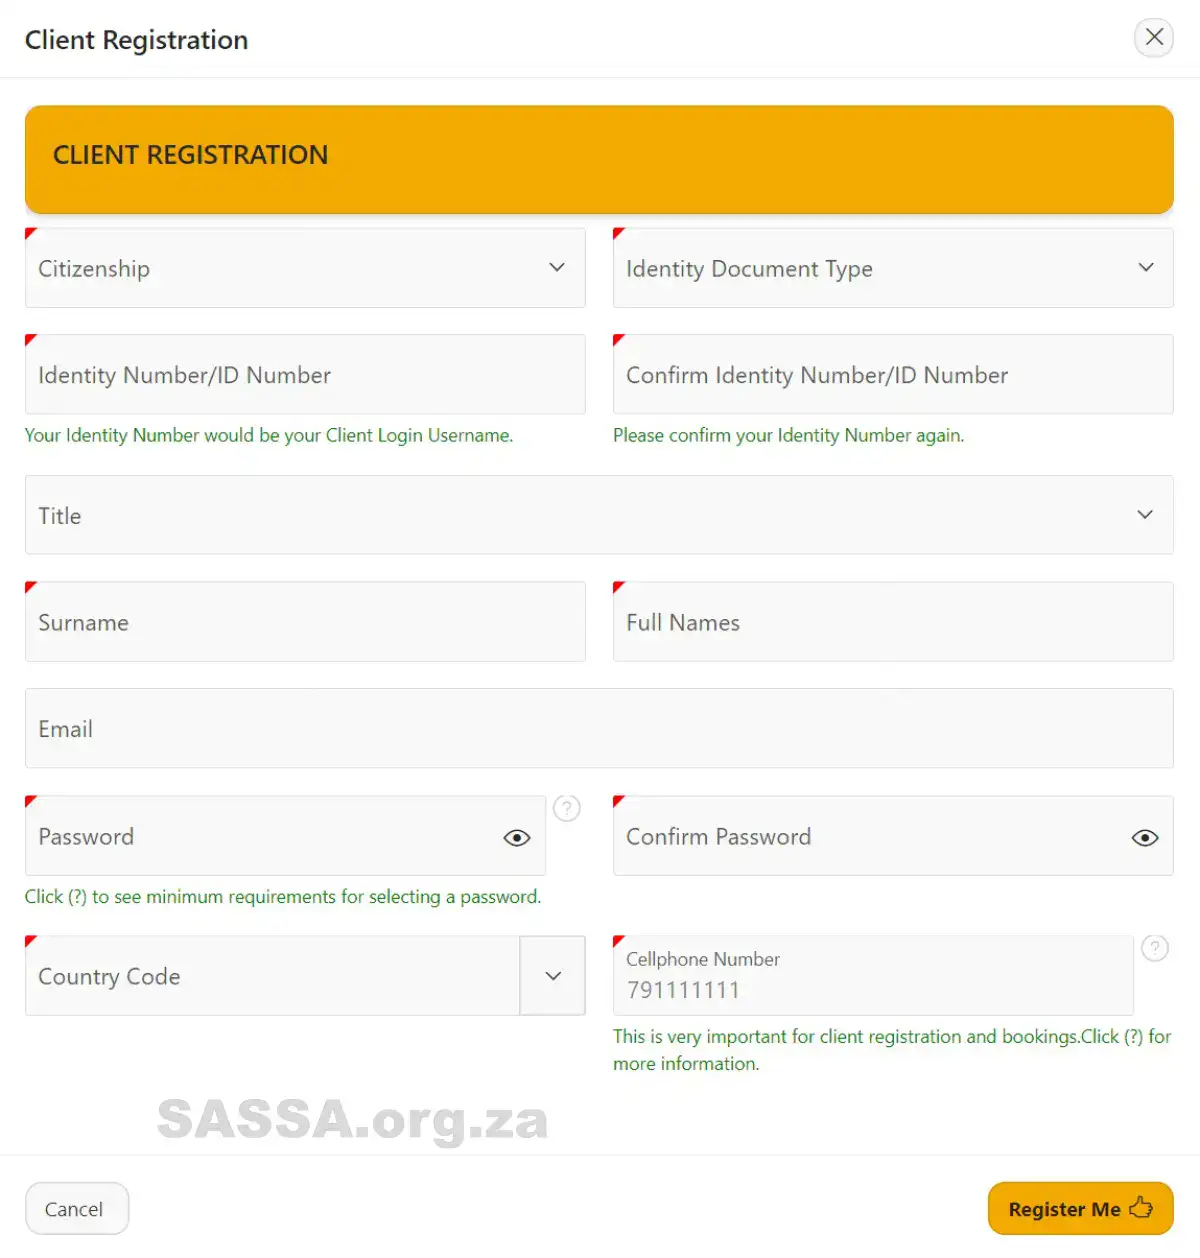Focus the Identity Number/ID Number field
This screenshot has height=1258, width=1200.
tap(305, 375)
